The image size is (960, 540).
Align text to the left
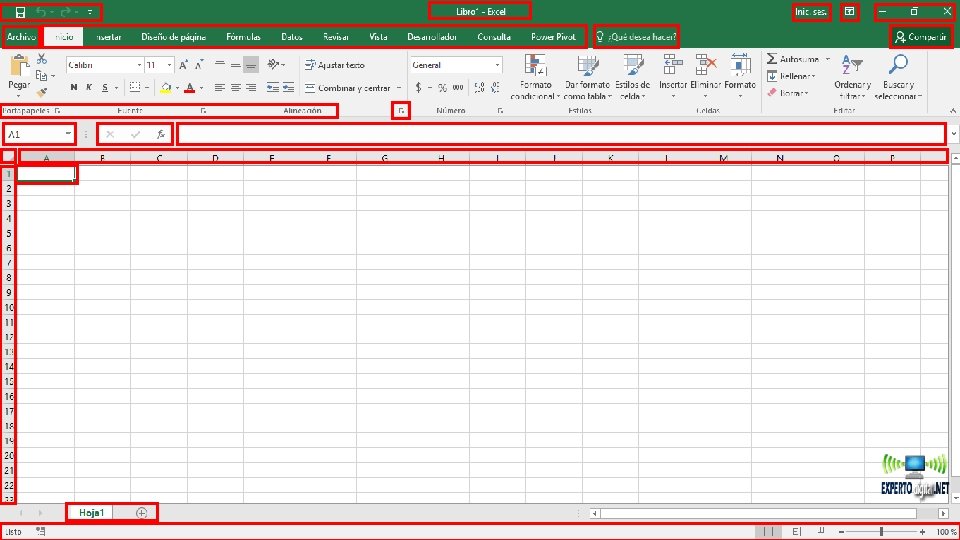(x=219, y=88)
